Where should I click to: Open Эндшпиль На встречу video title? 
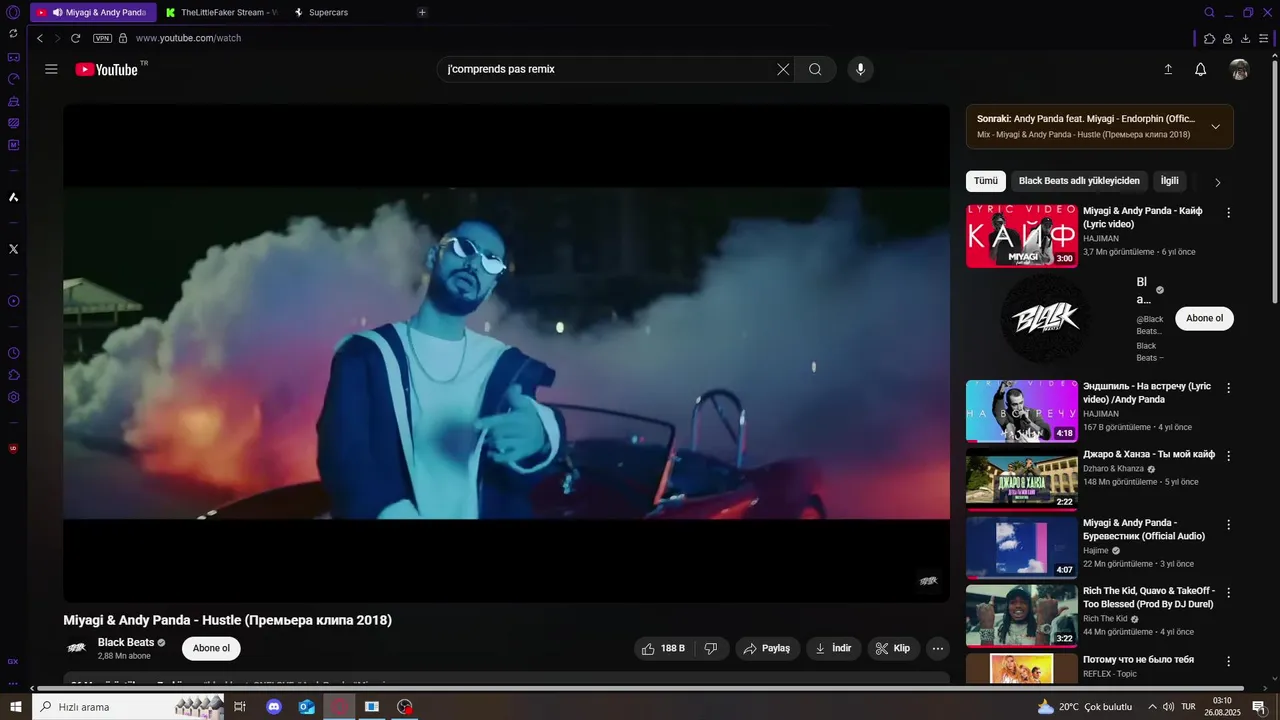tap(1147, 393)
